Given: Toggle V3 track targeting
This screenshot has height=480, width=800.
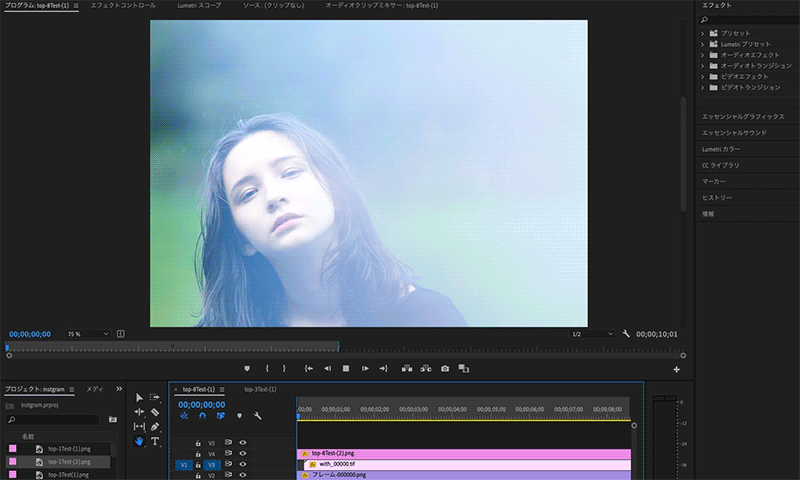Looking at the screenshot, I should (211, 465).
